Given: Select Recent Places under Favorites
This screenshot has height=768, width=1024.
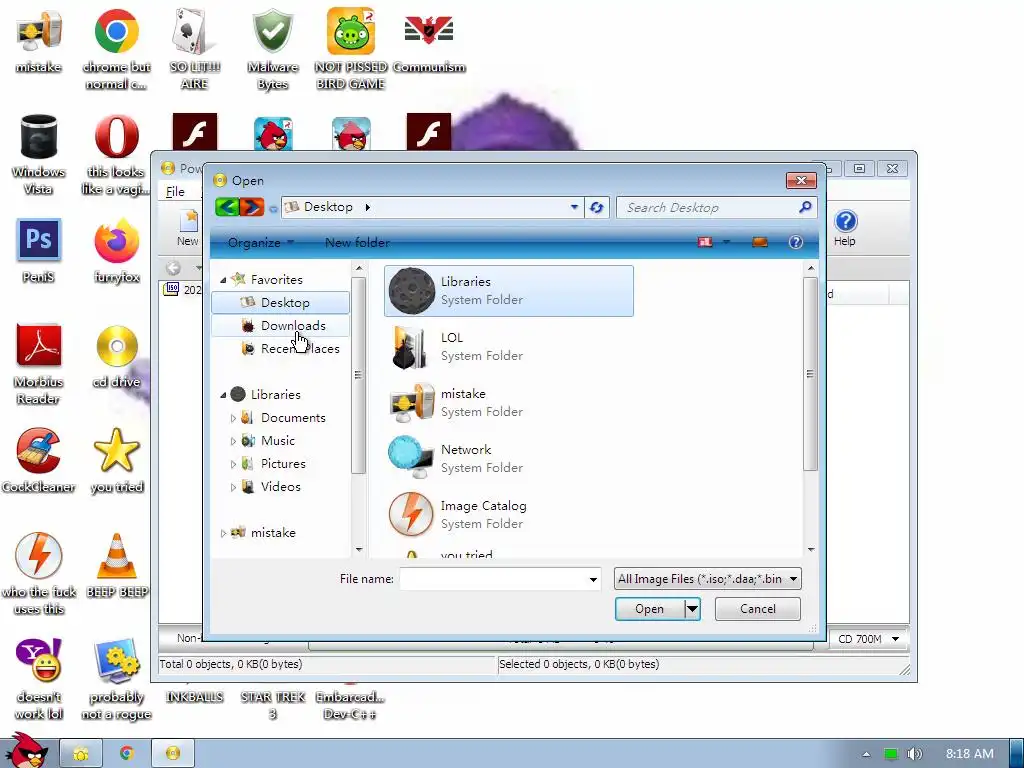Looking at the screenshot, I should [x=281, y=349].
